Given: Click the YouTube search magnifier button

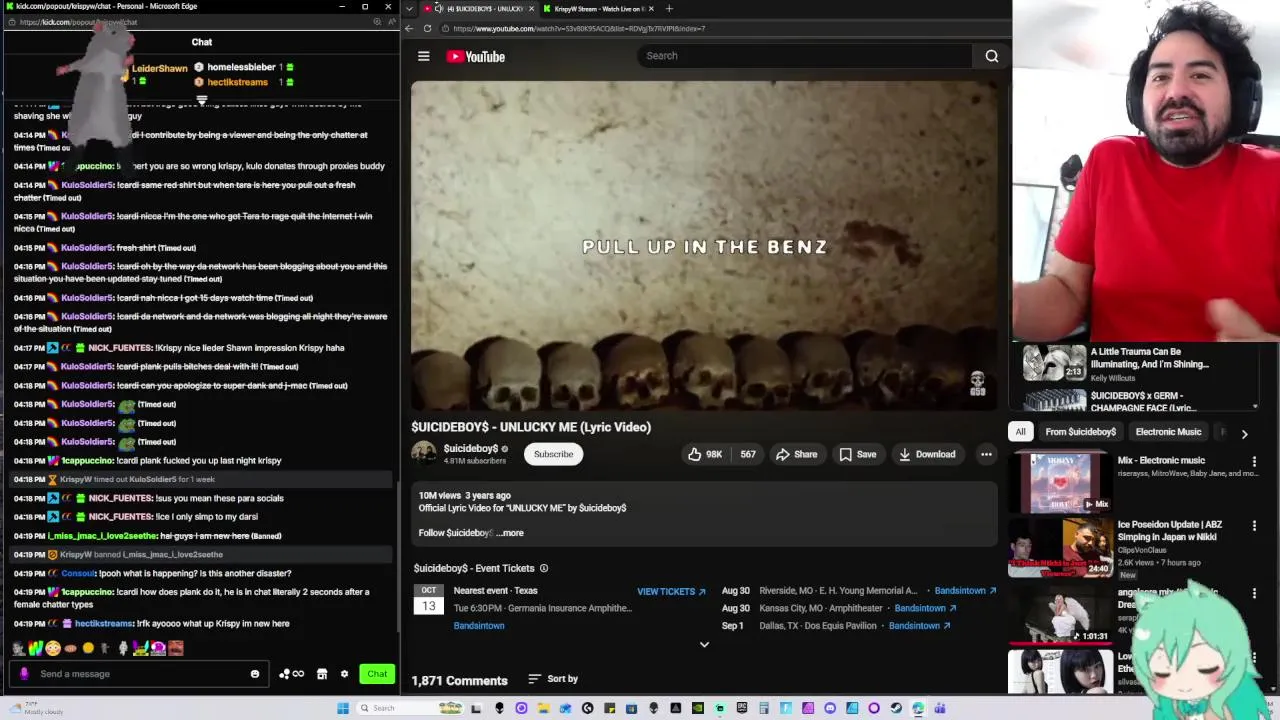Looking at the screenshot, I should click(x=992, y=56).
